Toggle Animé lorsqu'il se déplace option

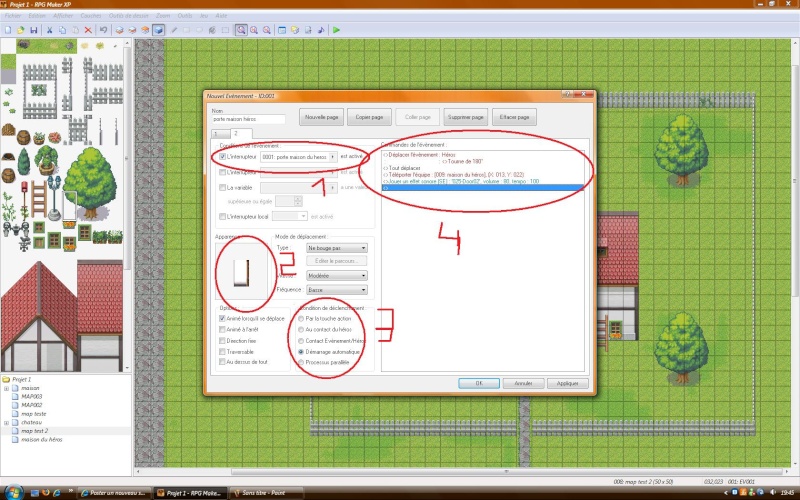[222, 318]
